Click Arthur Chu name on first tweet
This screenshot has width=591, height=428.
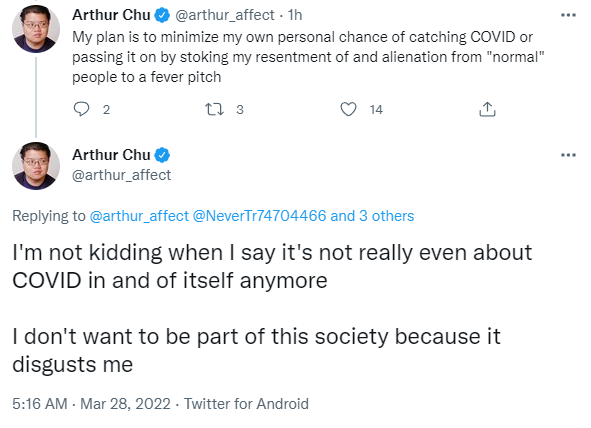pos(111,15)
